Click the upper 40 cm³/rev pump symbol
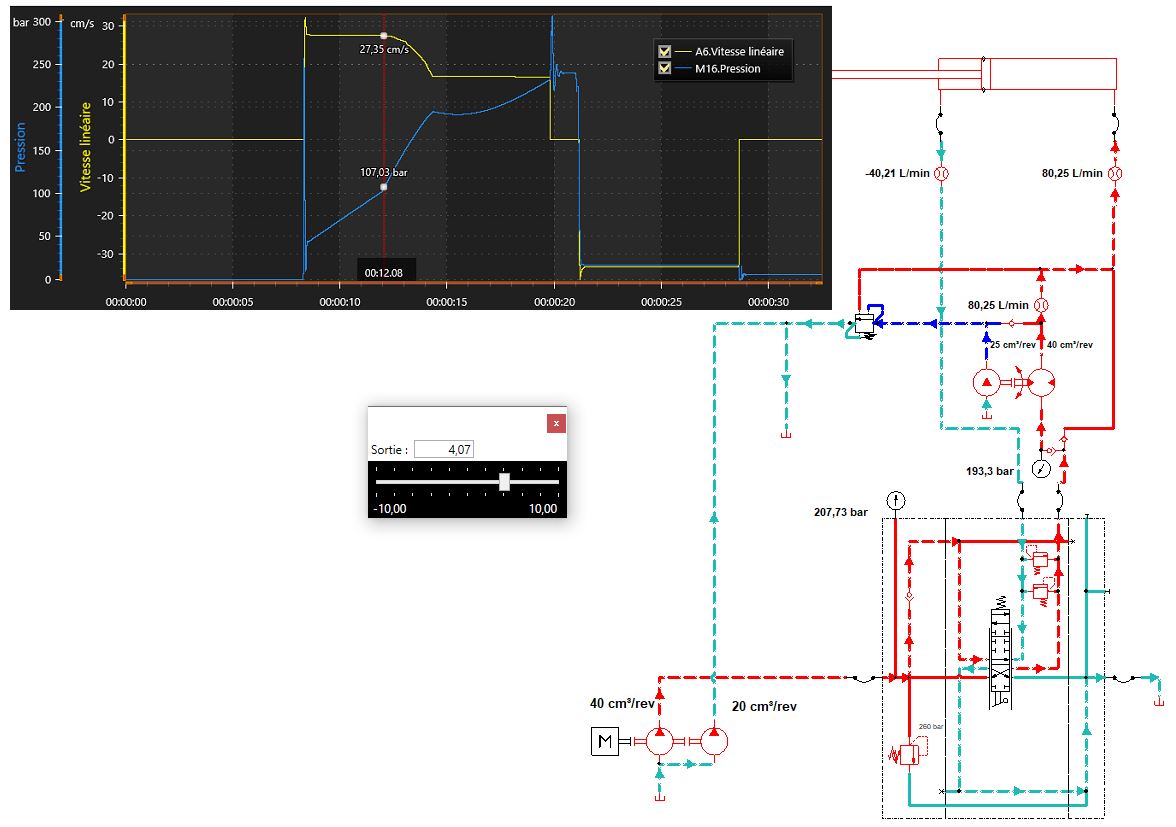This screenshot has height=827, width=1176. tap(1041, 382)
